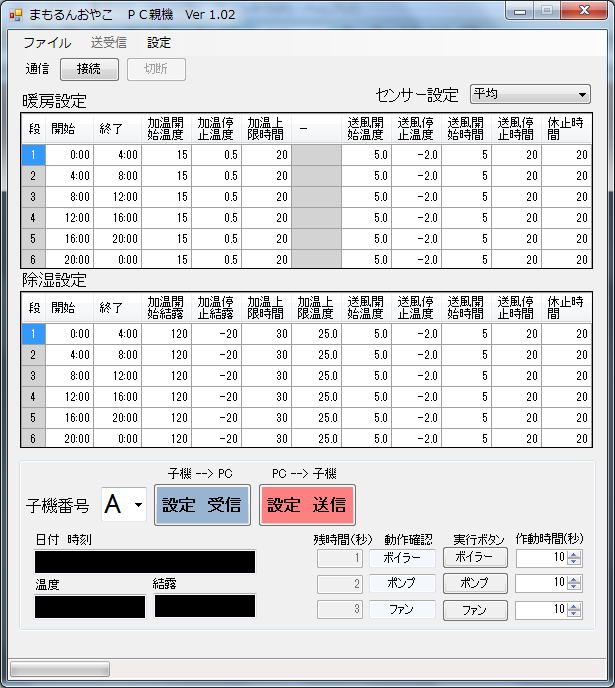Click 暖房設定 row 3 送風停止温度 cell -2.0
615x688 pixels.
[416, 197]
